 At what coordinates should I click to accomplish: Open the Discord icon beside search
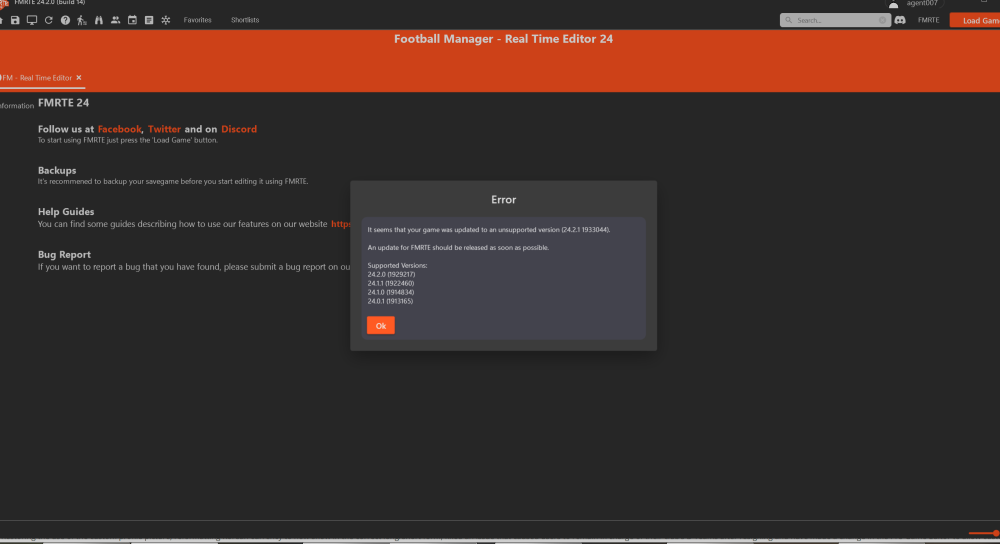tap(900, 20)
